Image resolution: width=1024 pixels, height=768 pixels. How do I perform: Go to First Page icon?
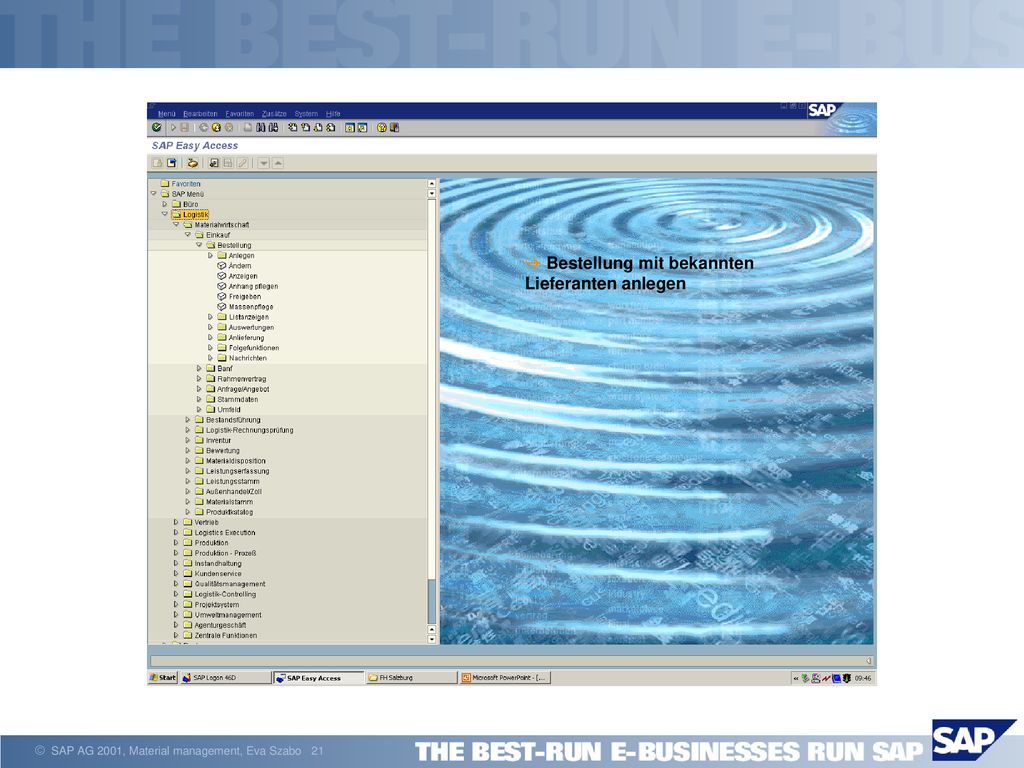[293, 127]
